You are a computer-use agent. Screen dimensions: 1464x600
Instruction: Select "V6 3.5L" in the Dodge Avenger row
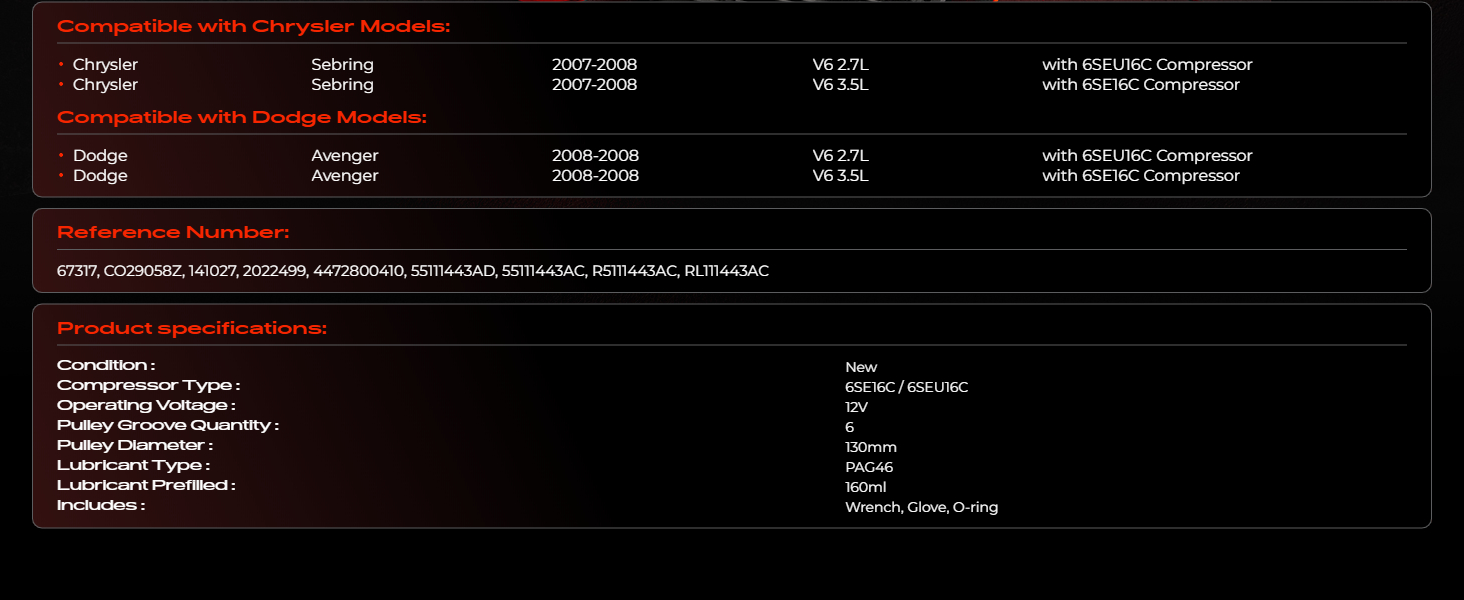coord(840,176)
